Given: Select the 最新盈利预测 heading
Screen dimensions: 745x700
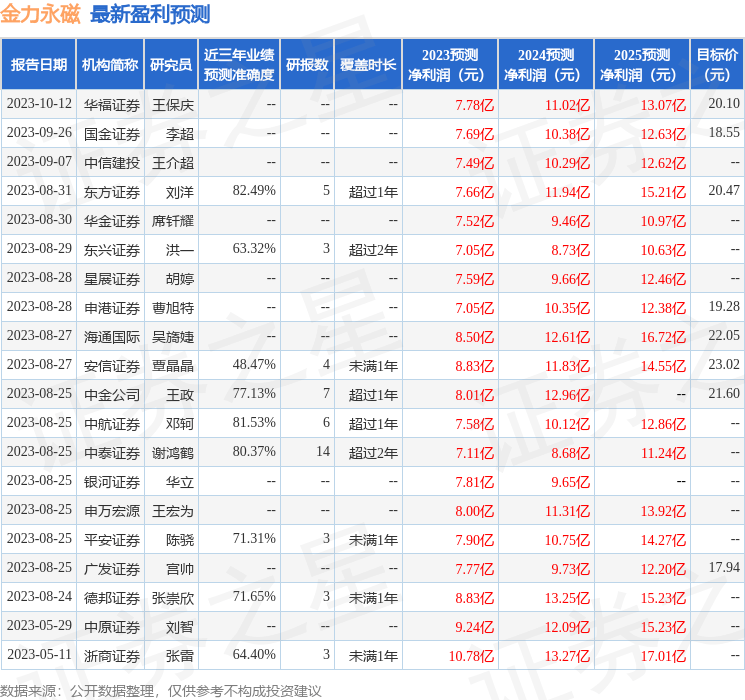Looking at the screenshot, I should click(x=150, y=14).
